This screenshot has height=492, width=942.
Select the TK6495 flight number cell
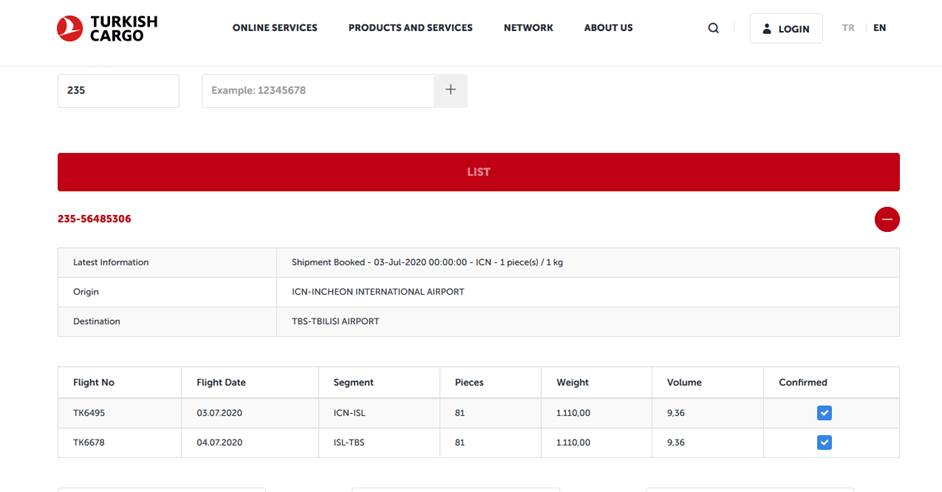pyautogui.click(x=88, y=413)
